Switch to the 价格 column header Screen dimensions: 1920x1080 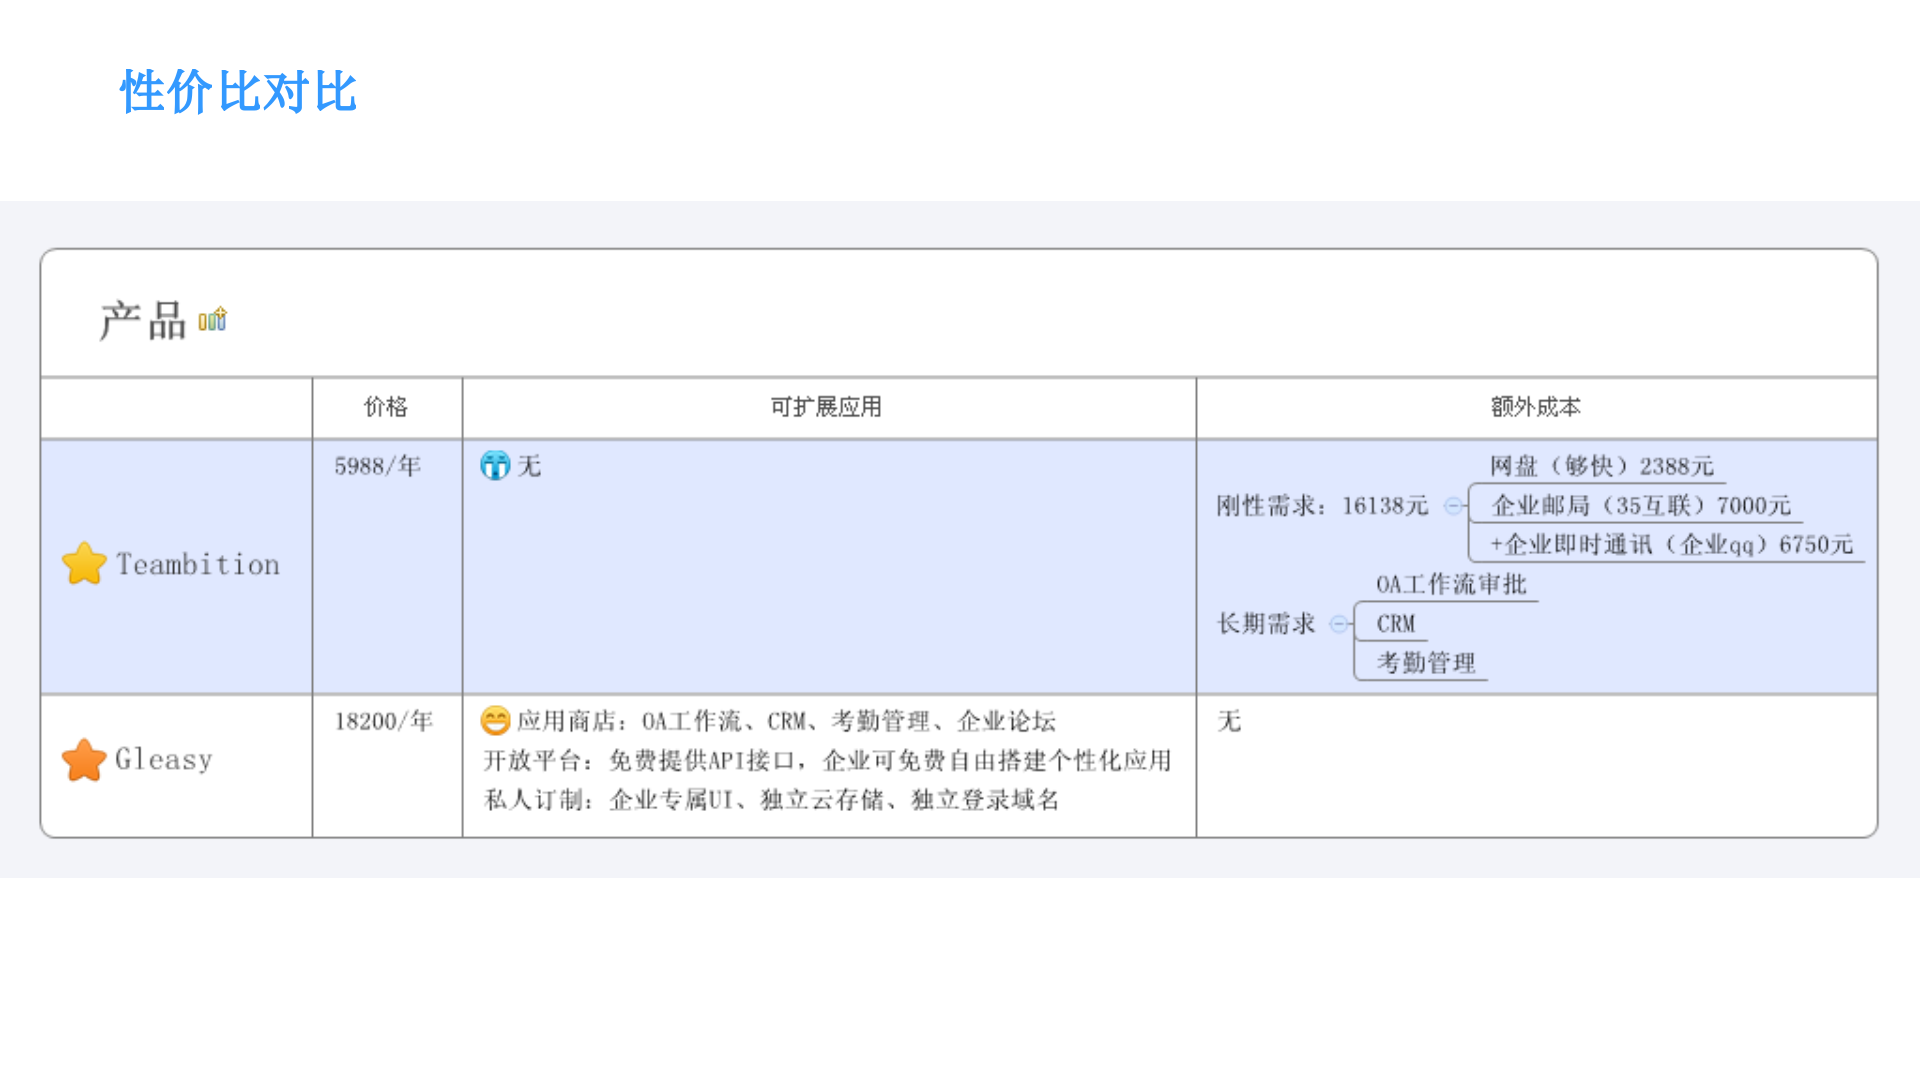(x=386, y=407)
